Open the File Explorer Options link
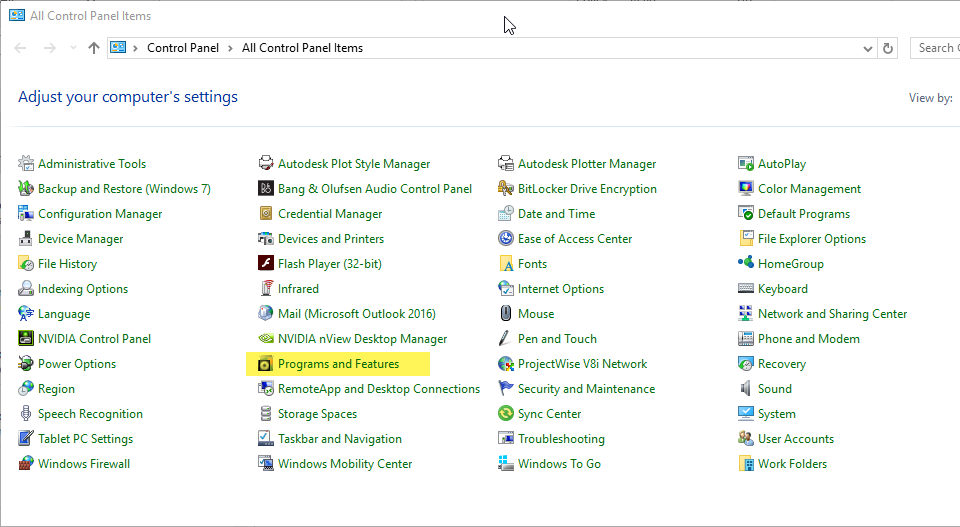 [812, 239]
